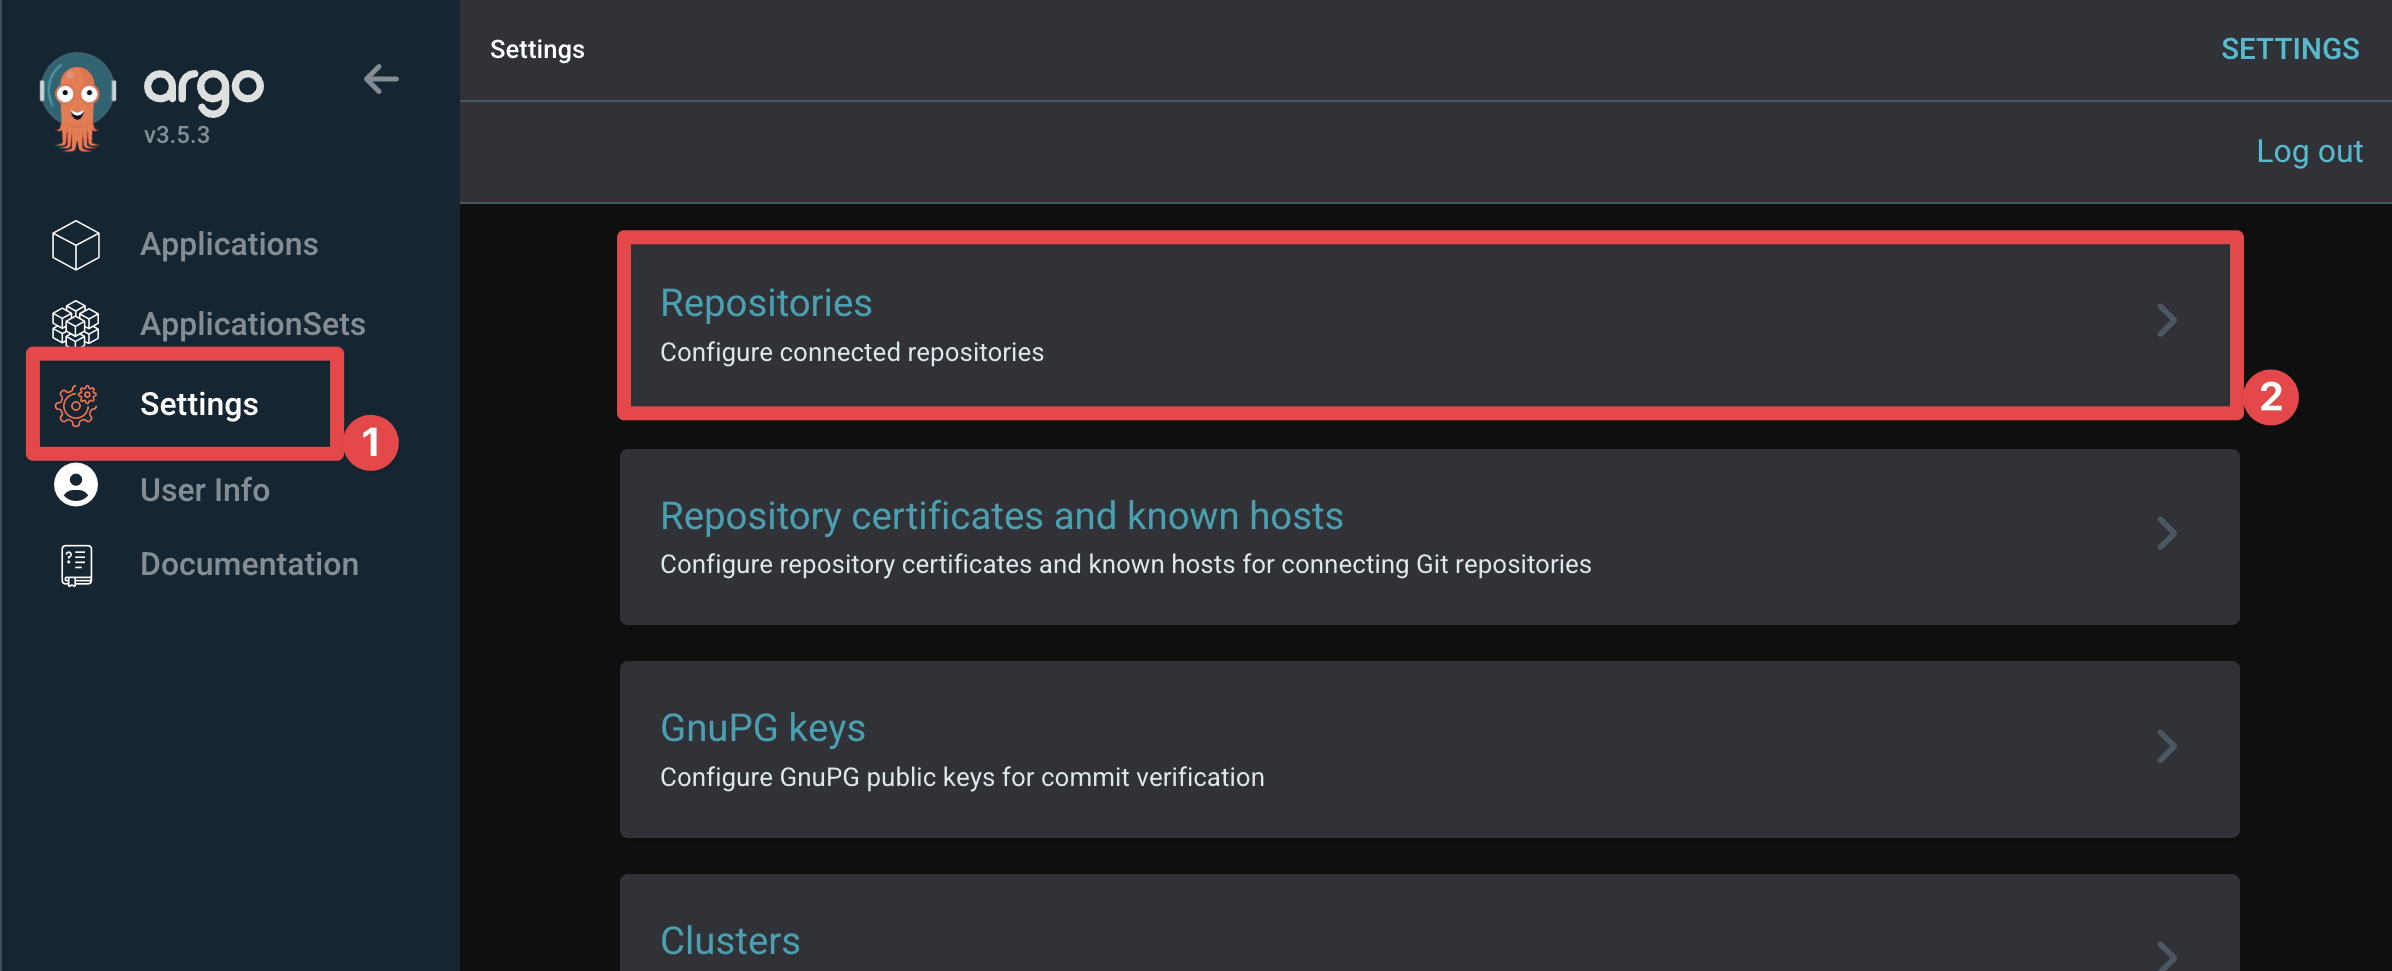Open the User Info avatar icon
The width and height of the screenshot is (2392, 971).
76,486
